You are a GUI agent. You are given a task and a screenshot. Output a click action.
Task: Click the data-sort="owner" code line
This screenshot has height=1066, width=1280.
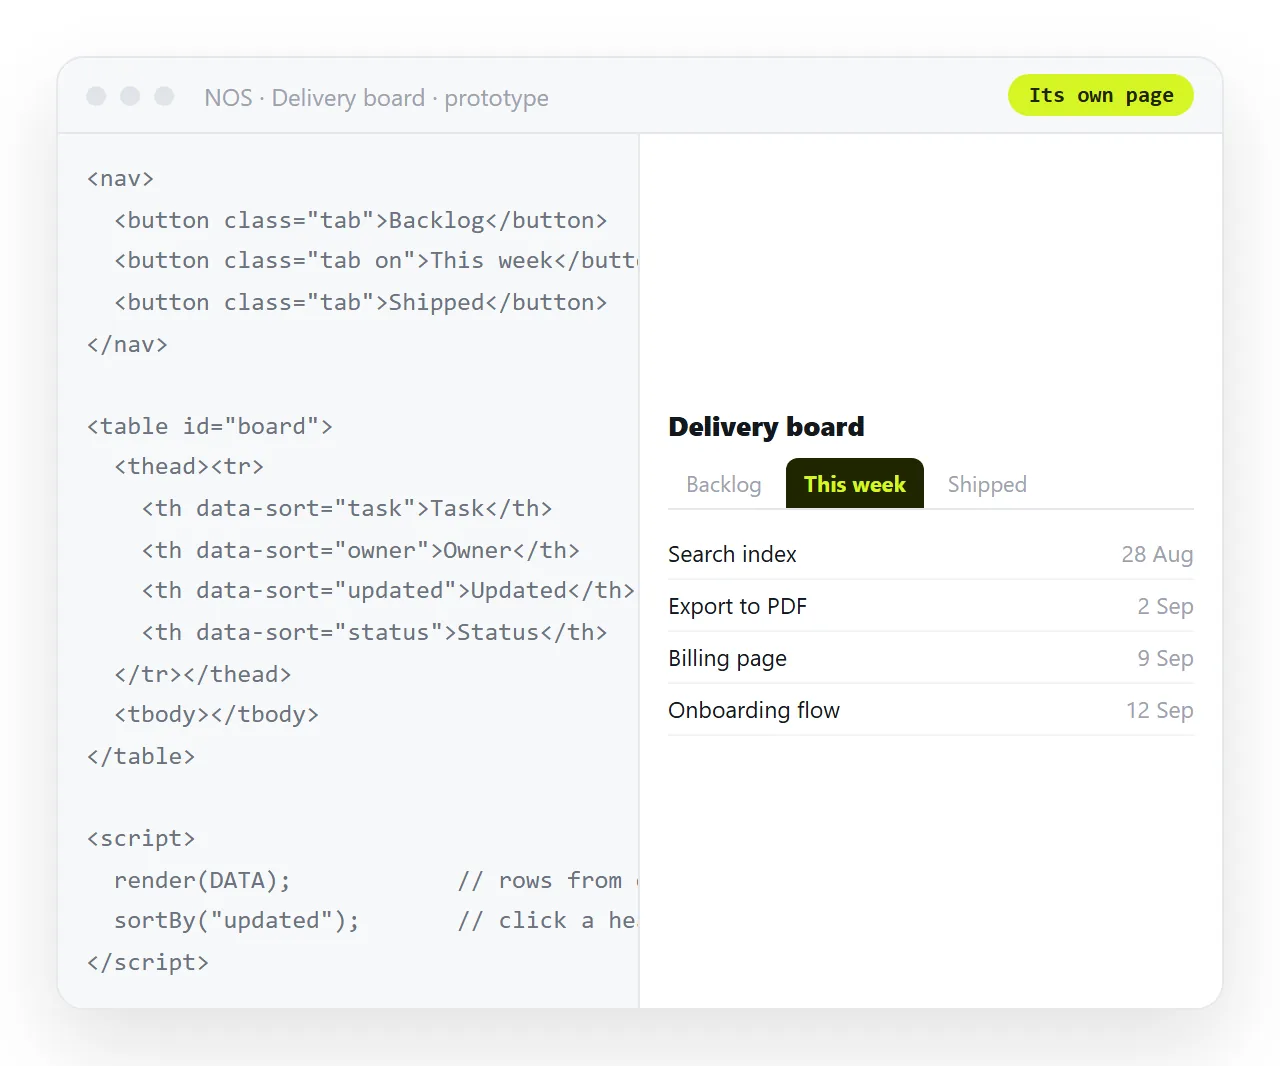point(360,550)
